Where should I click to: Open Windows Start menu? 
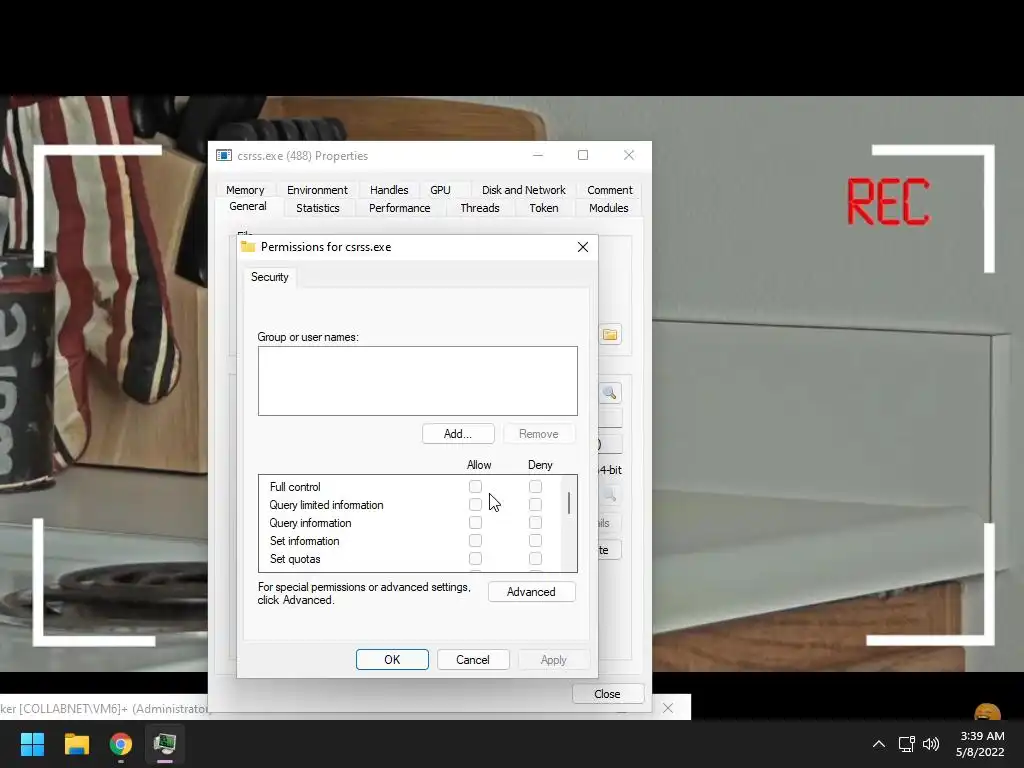pos(32,744)
